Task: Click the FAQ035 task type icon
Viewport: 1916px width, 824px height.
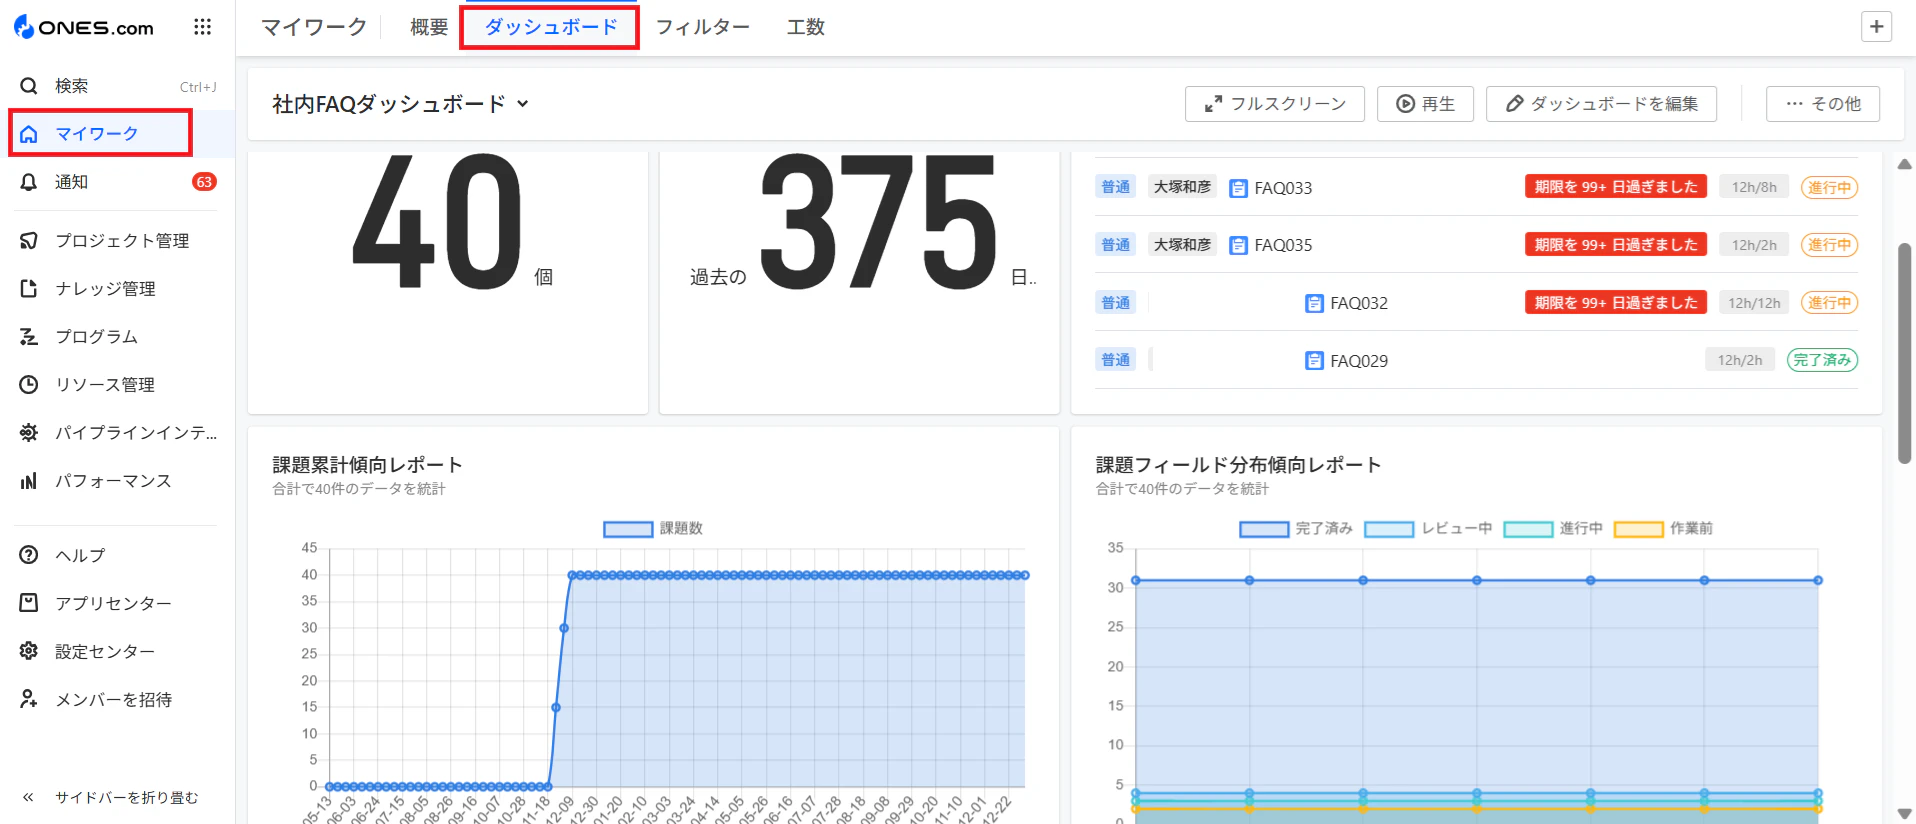Action: coord(1238,245)
